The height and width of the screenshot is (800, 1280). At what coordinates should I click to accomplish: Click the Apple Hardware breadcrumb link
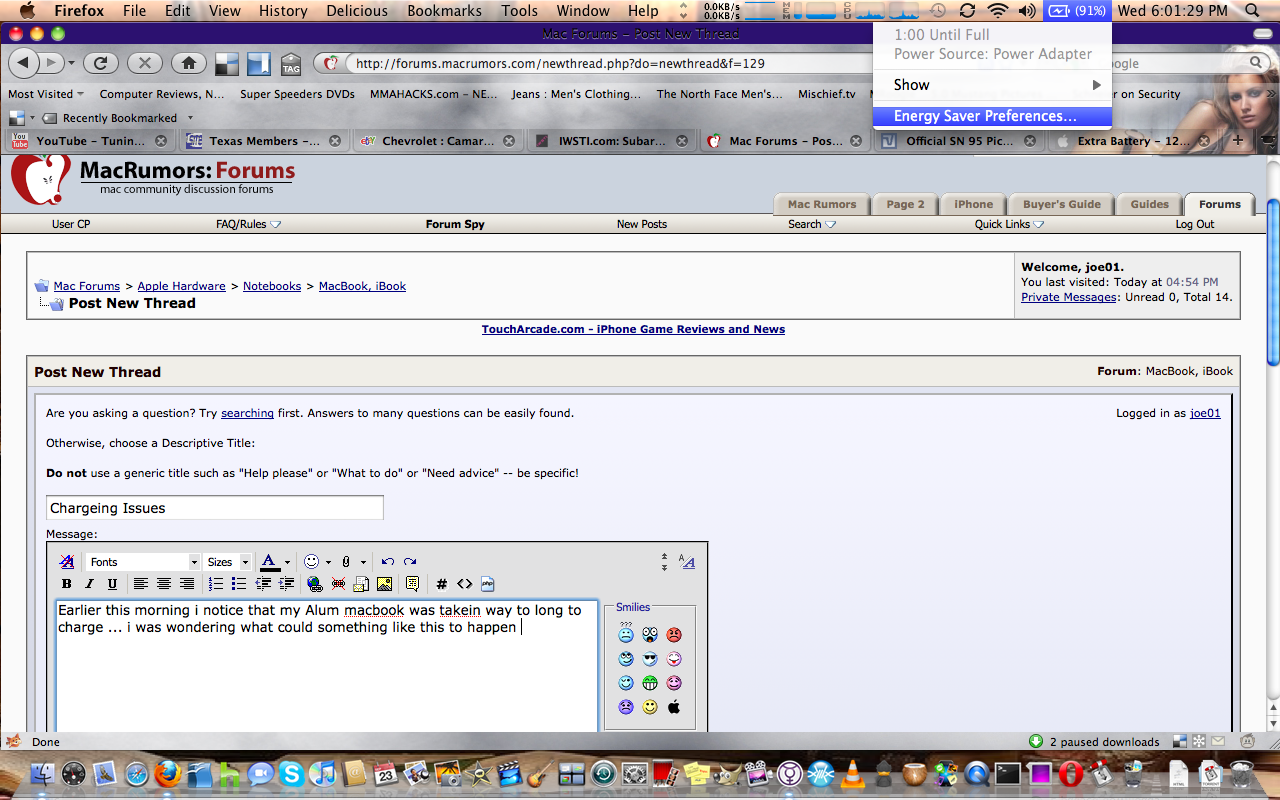point(181,286)
